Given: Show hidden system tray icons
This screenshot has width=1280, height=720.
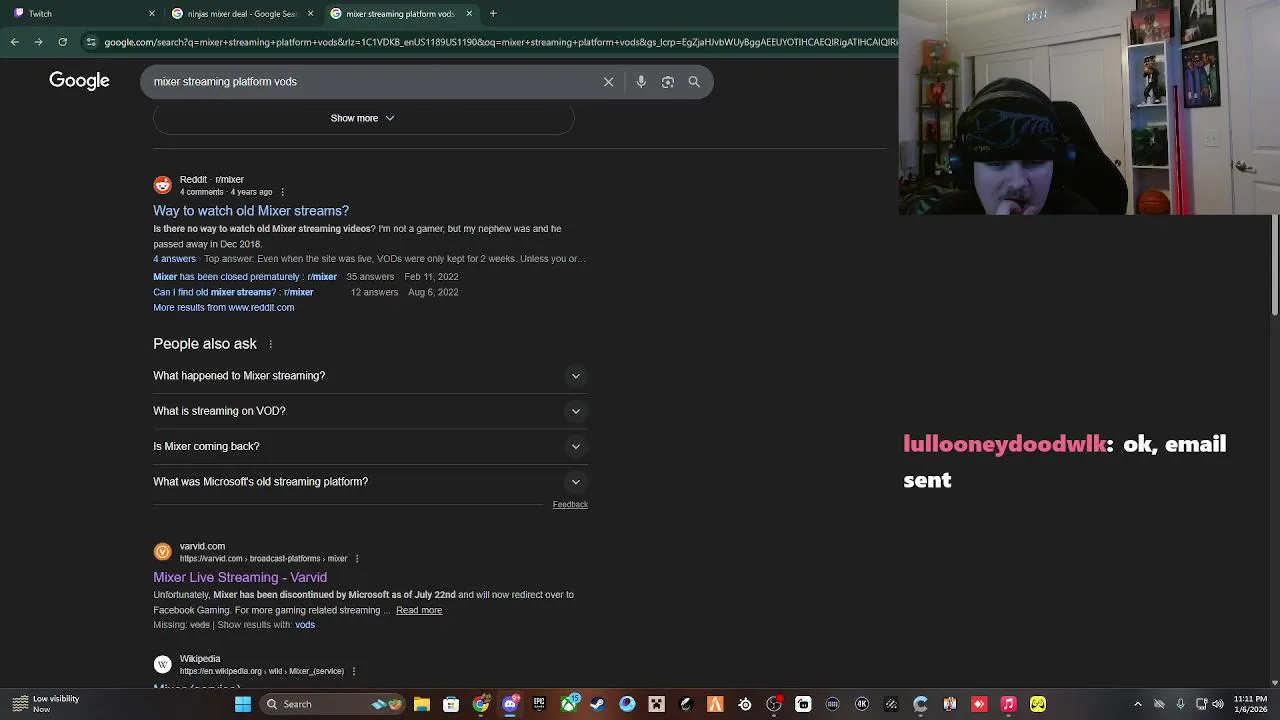Looking at the screenshot, I should coord(1137,704).
